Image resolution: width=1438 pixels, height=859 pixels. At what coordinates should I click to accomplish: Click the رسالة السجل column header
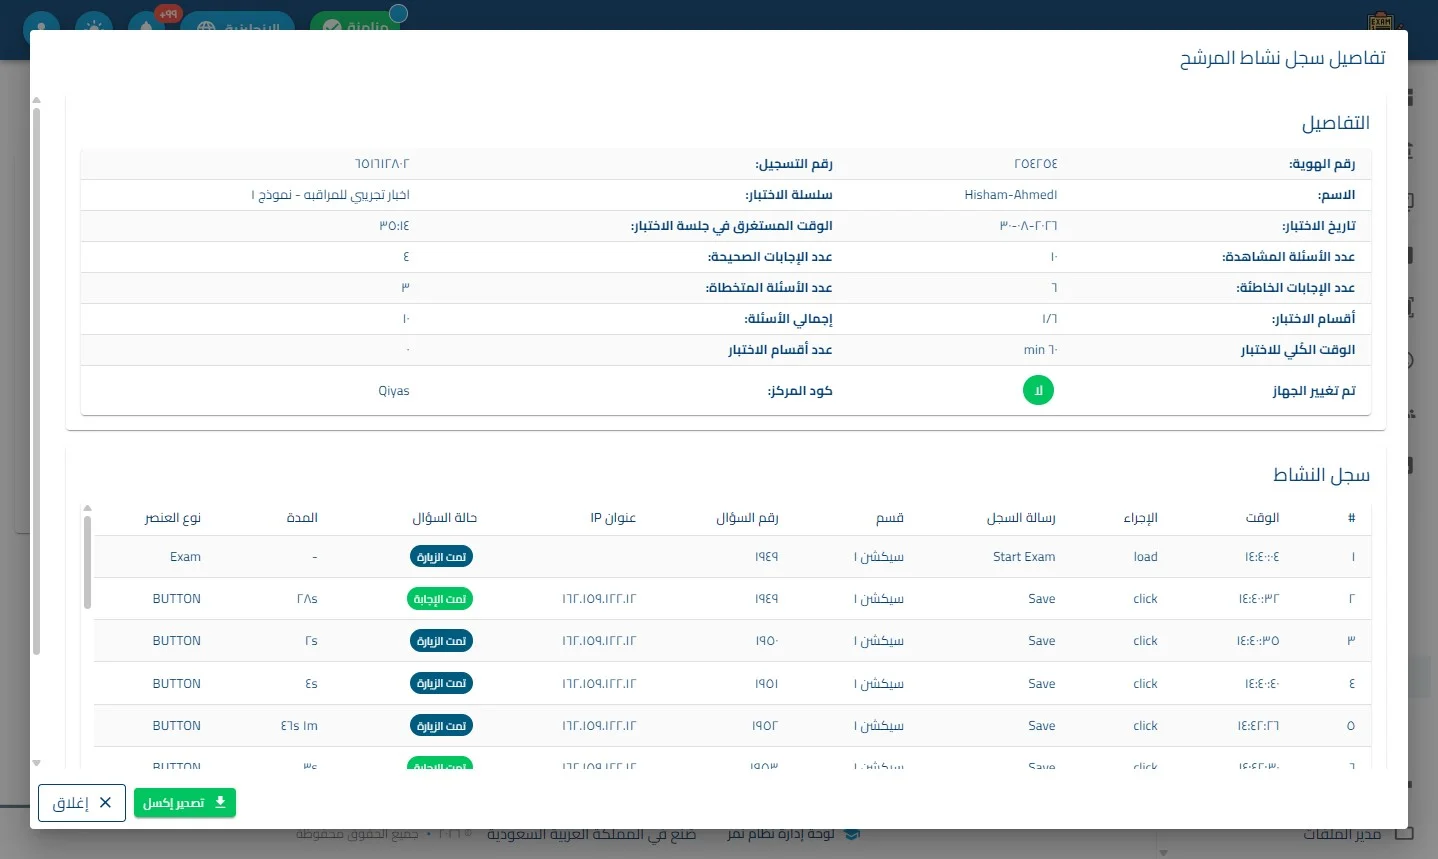[1021, 517]
